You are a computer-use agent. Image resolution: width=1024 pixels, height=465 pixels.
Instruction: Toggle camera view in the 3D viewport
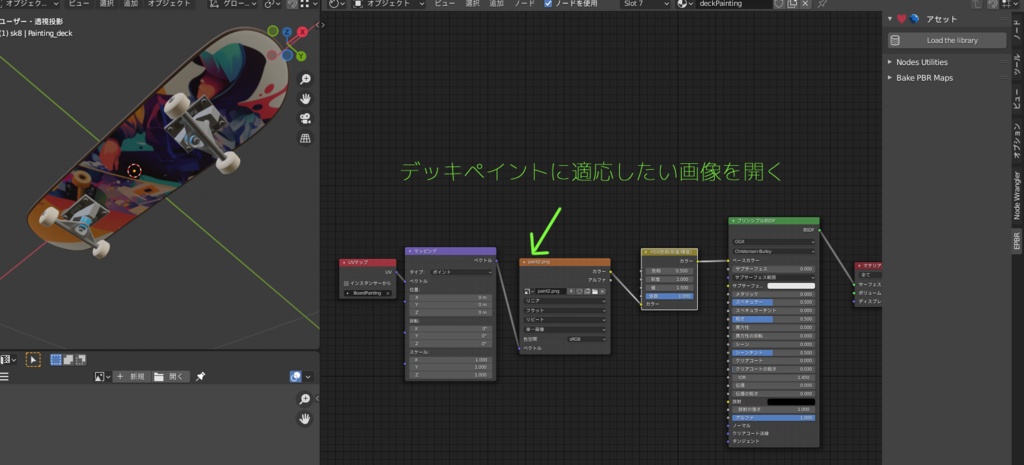click(x=305, y=118)
